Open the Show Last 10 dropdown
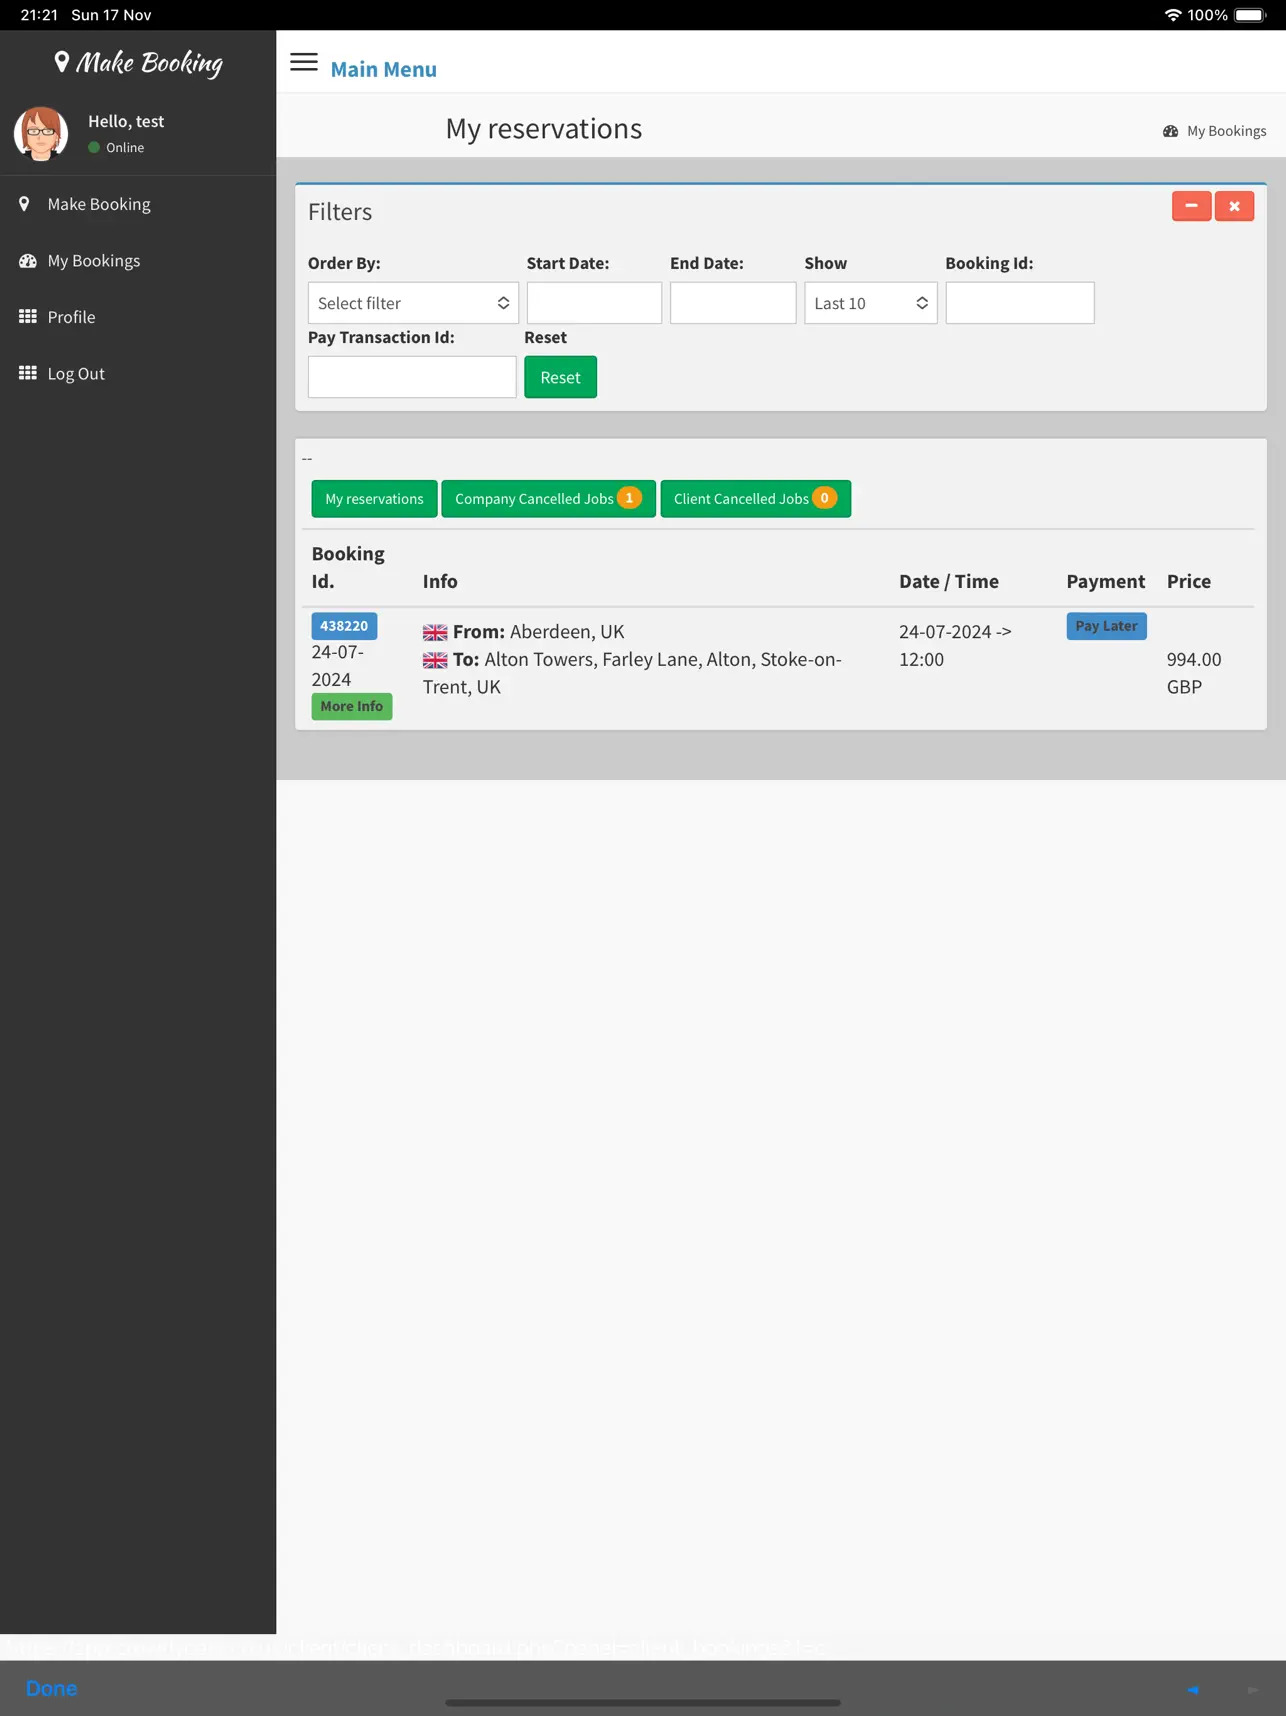 coord(871,303)
